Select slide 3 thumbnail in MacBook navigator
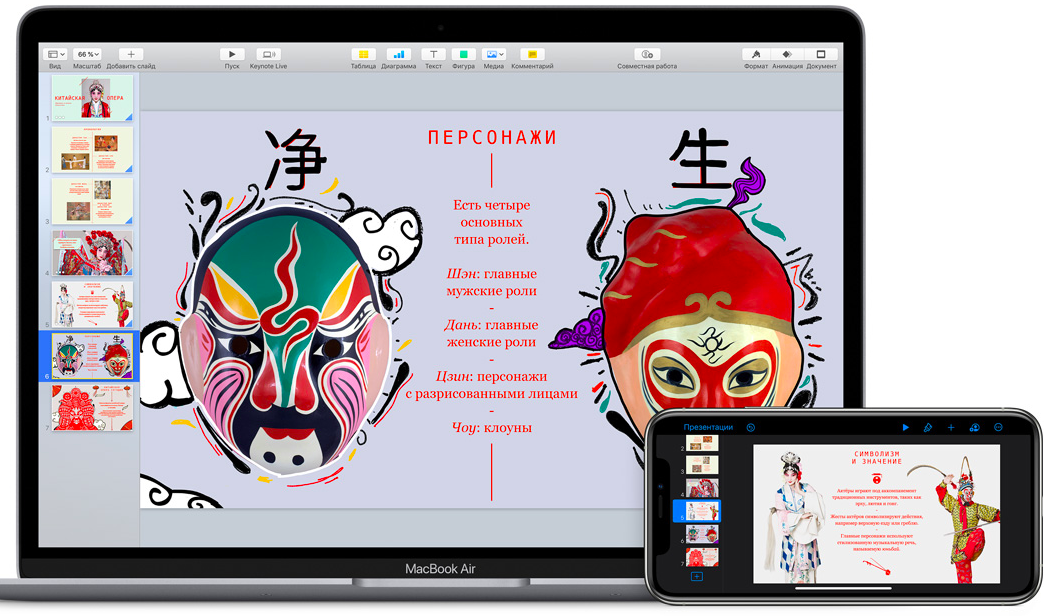 [x=92, y=201]
